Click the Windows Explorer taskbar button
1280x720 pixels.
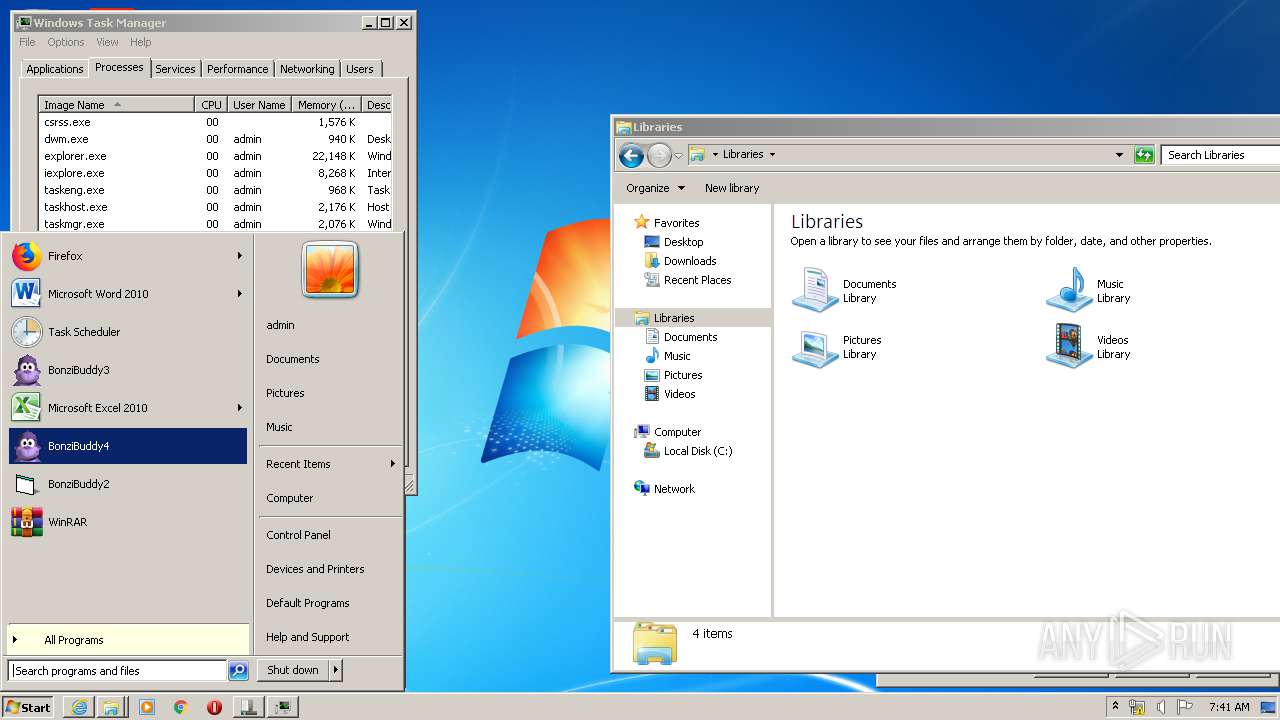(111, 707)
